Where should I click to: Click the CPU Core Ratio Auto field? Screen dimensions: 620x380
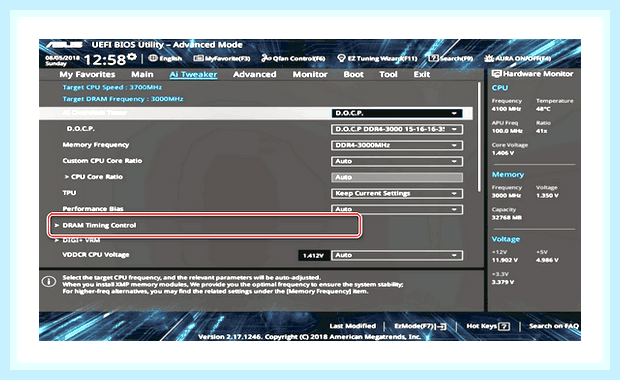point(397,177)
